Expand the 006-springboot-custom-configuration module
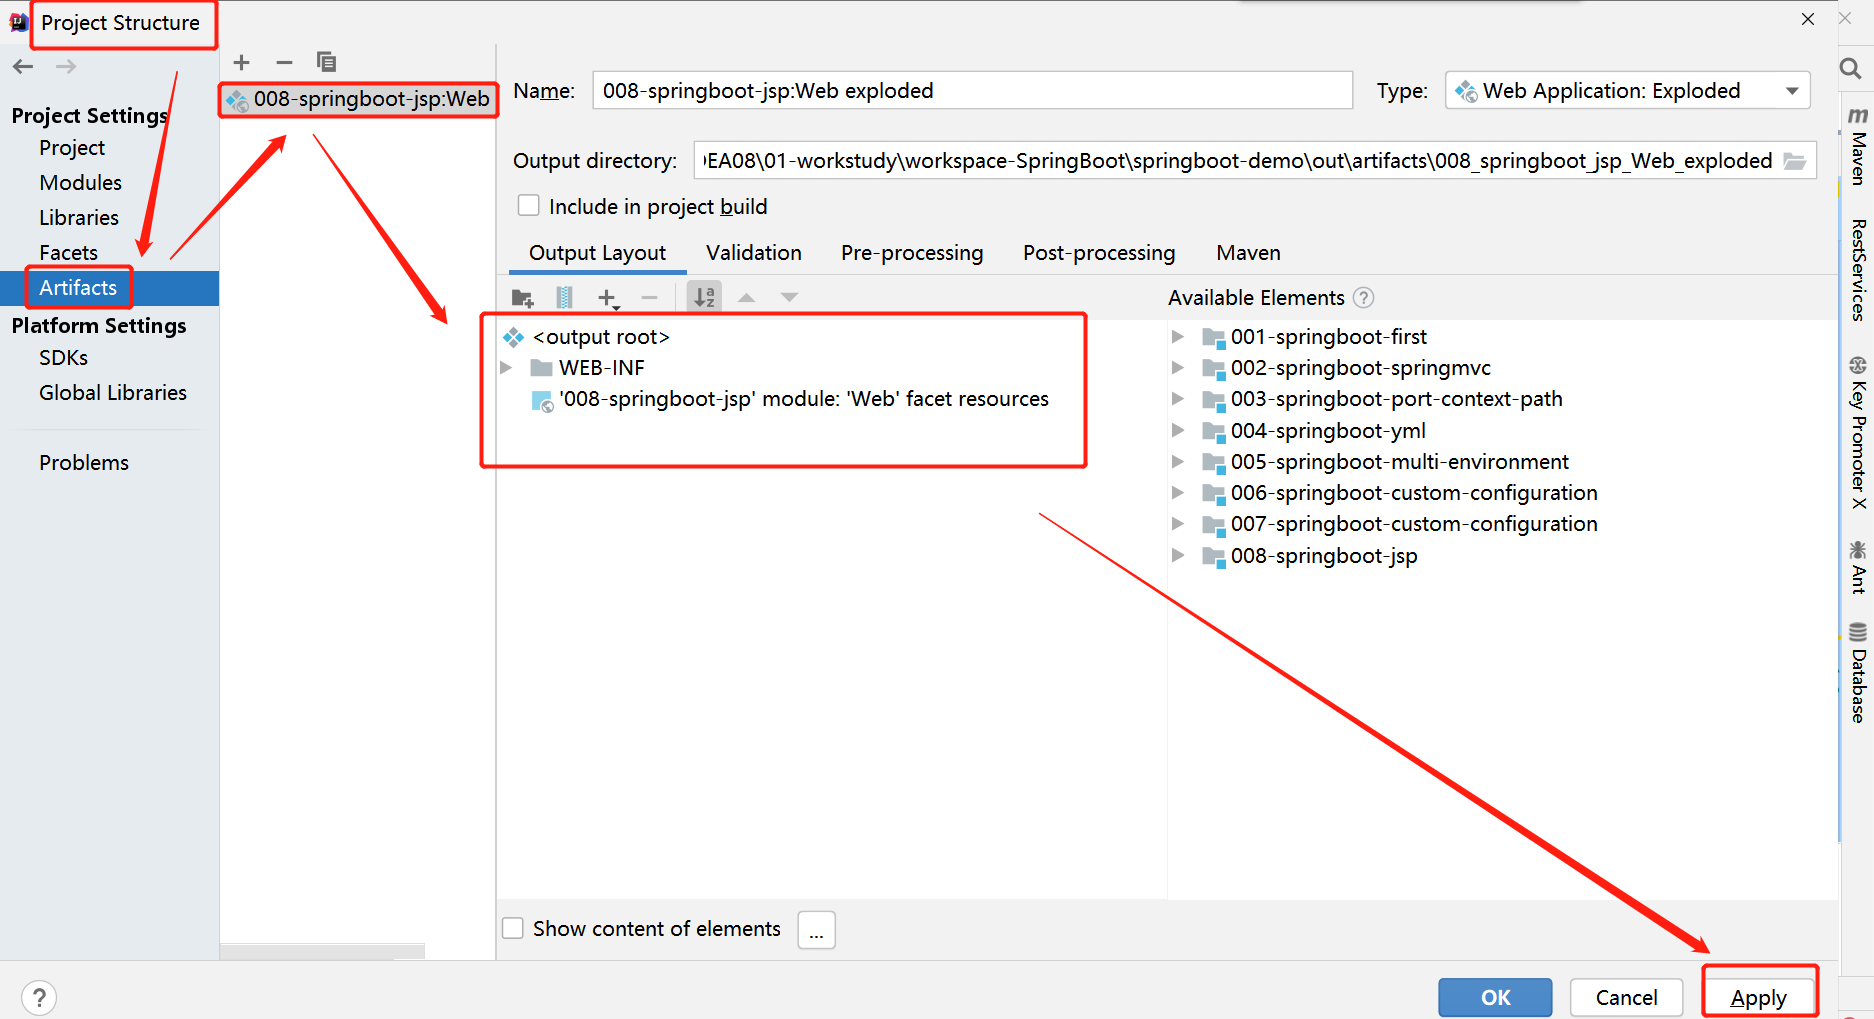 (1178, 493)
